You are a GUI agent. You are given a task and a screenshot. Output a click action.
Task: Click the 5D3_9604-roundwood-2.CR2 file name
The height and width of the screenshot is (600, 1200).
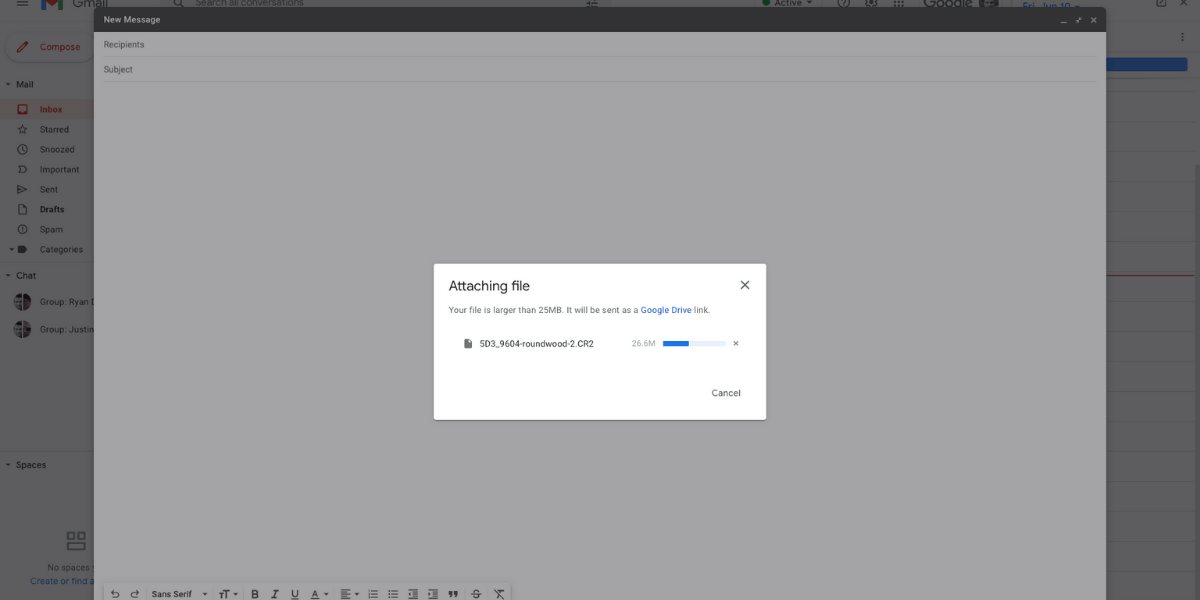(536, 344)
